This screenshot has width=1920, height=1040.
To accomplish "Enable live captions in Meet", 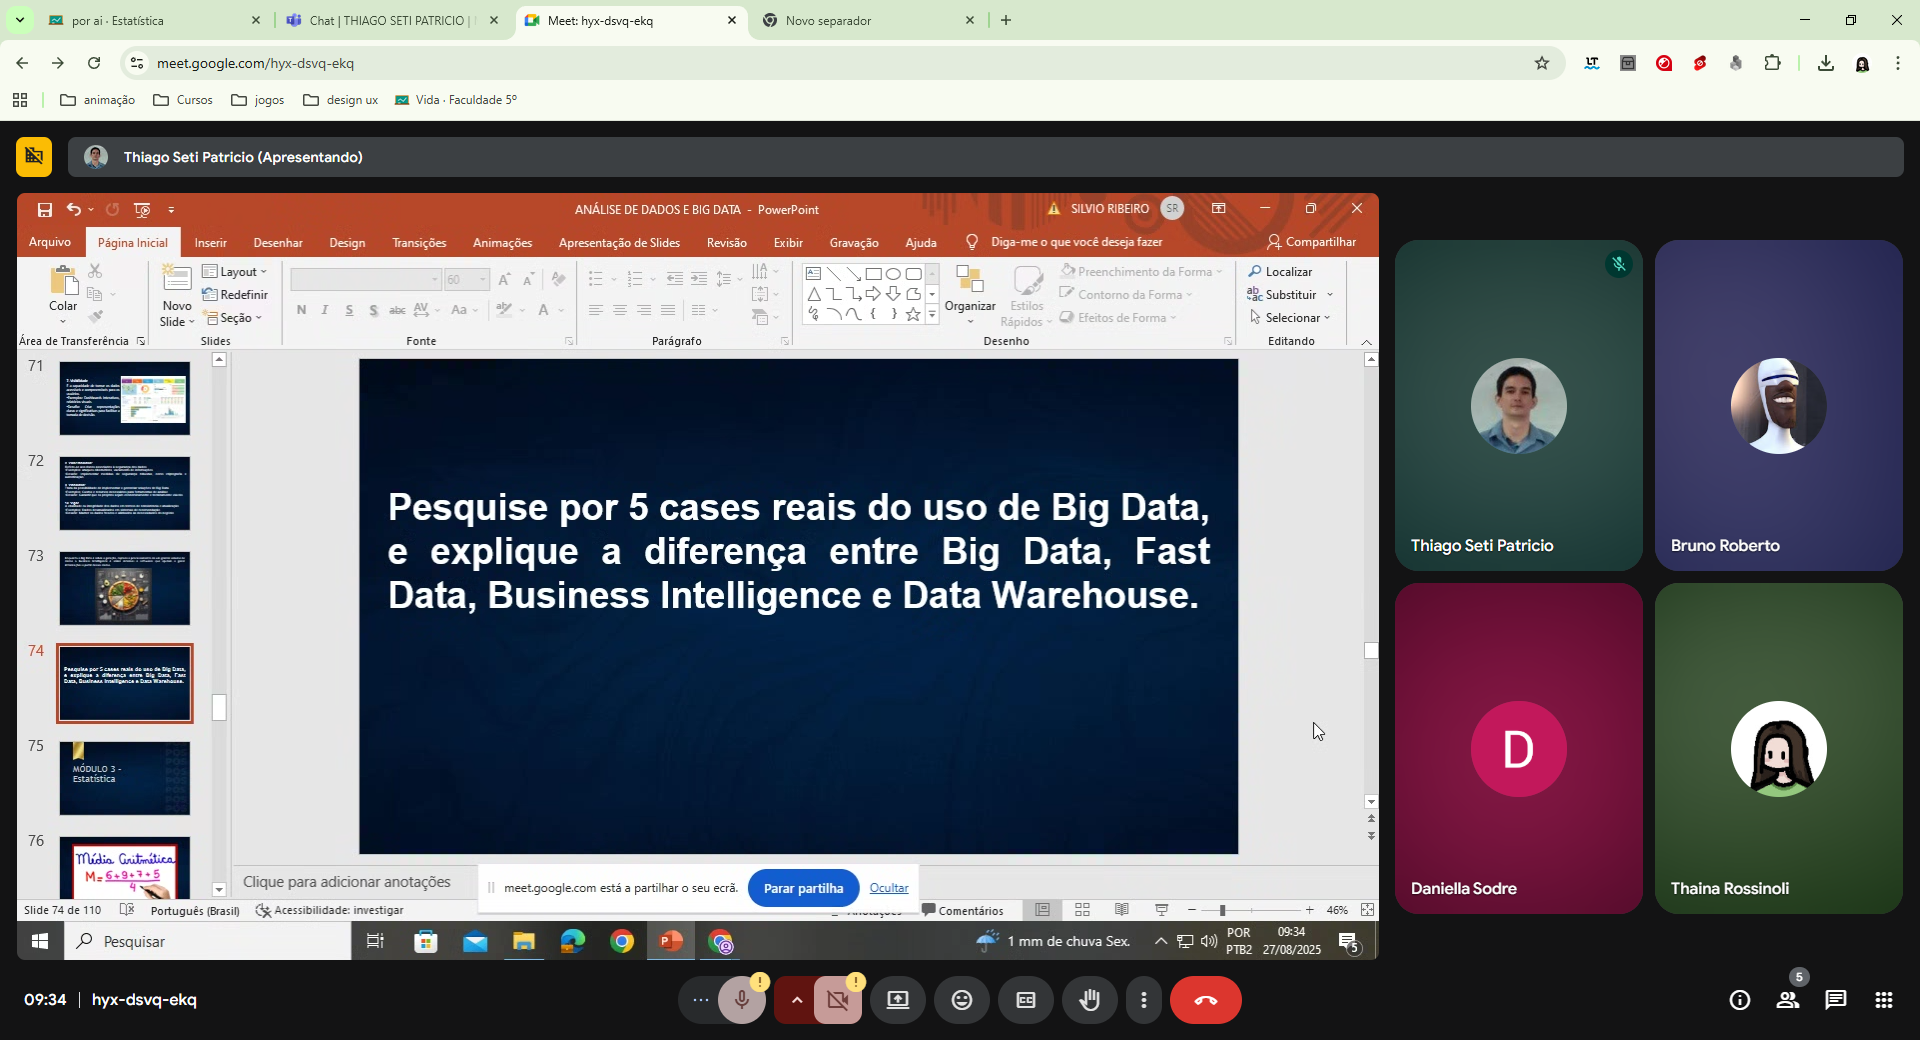I will [x=1025, y=1000].
